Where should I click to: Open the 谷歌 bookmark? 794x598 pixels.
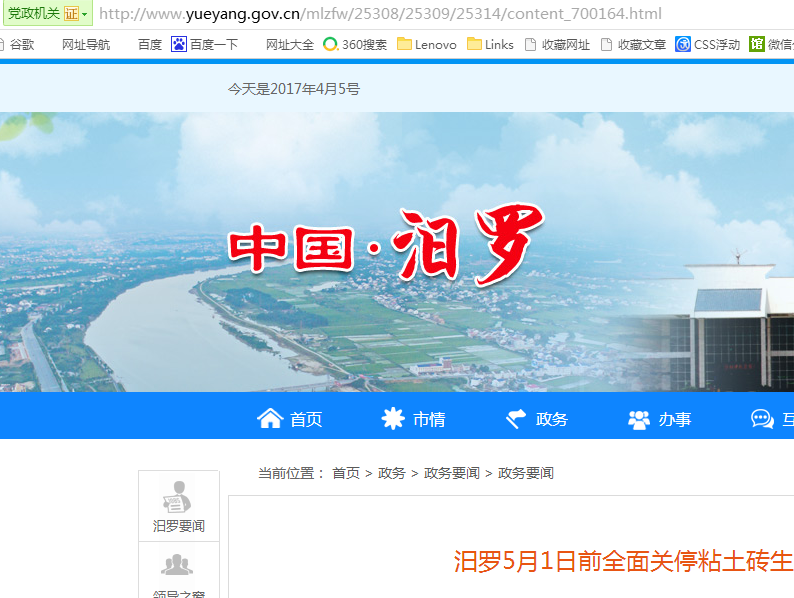tap(17, 44)
